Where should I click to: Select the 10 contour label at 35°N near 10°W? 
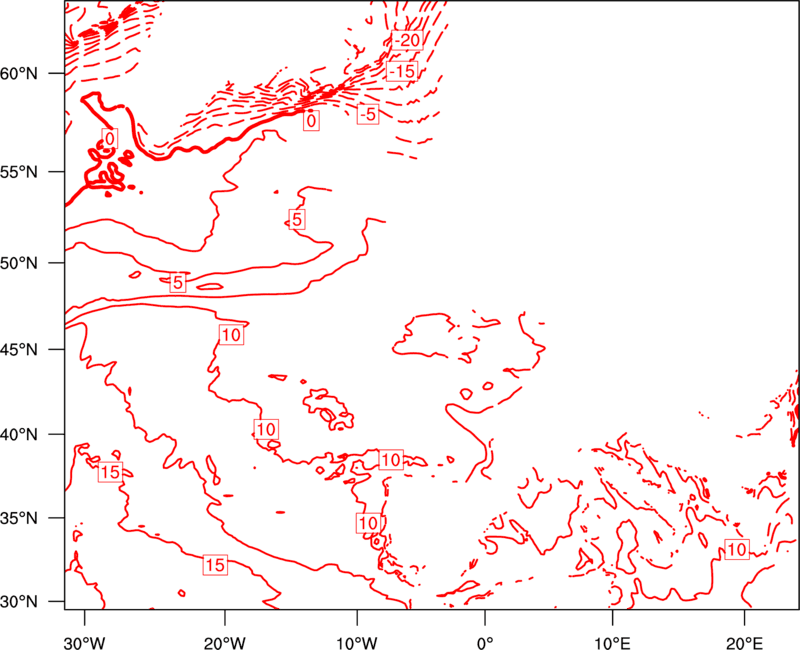[x=368, y=523]
